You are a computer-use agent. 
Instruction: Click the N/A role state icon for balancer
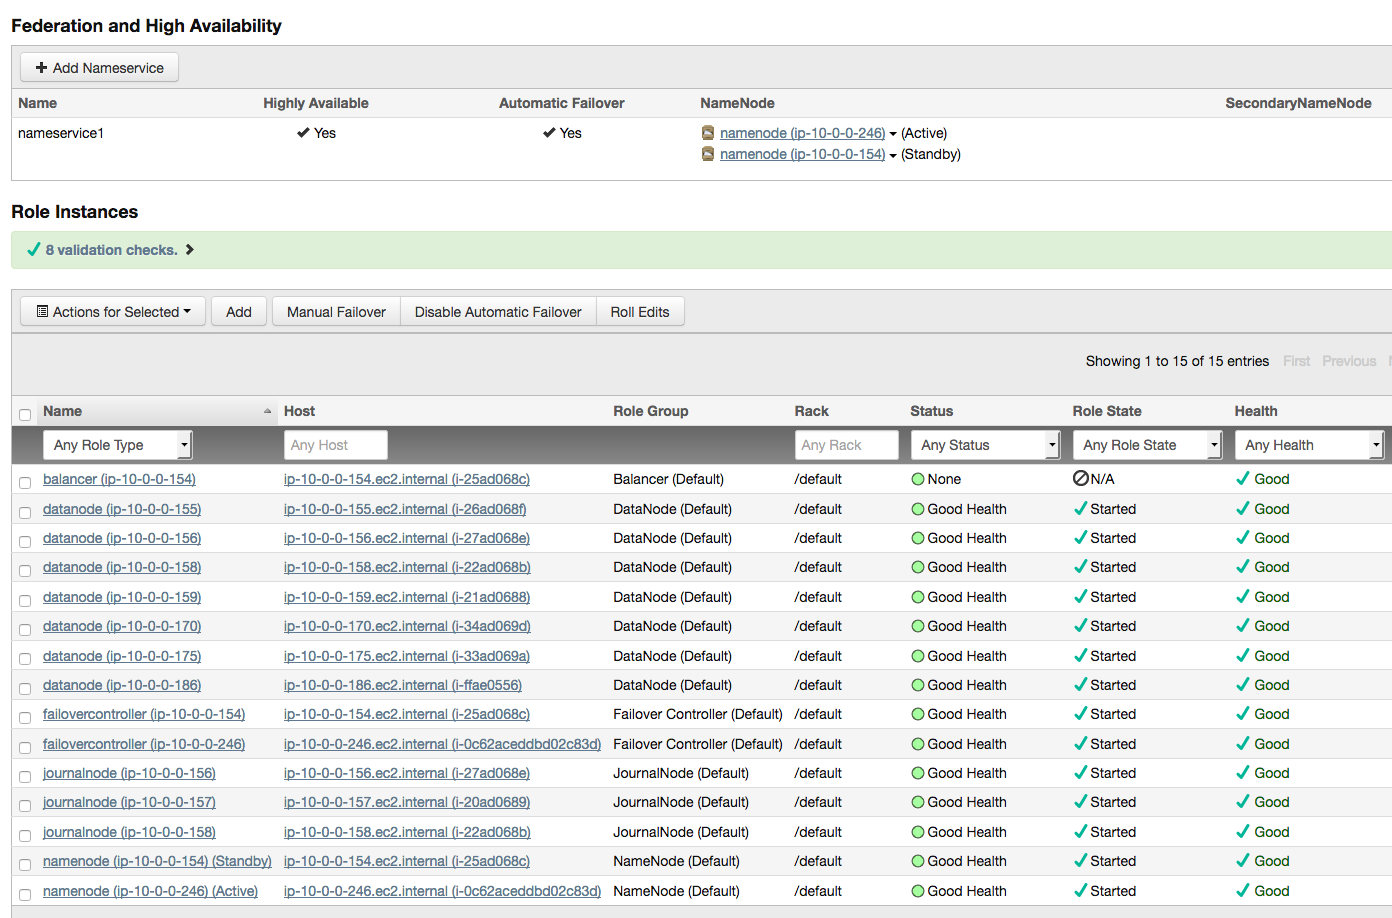(1080, 479)
